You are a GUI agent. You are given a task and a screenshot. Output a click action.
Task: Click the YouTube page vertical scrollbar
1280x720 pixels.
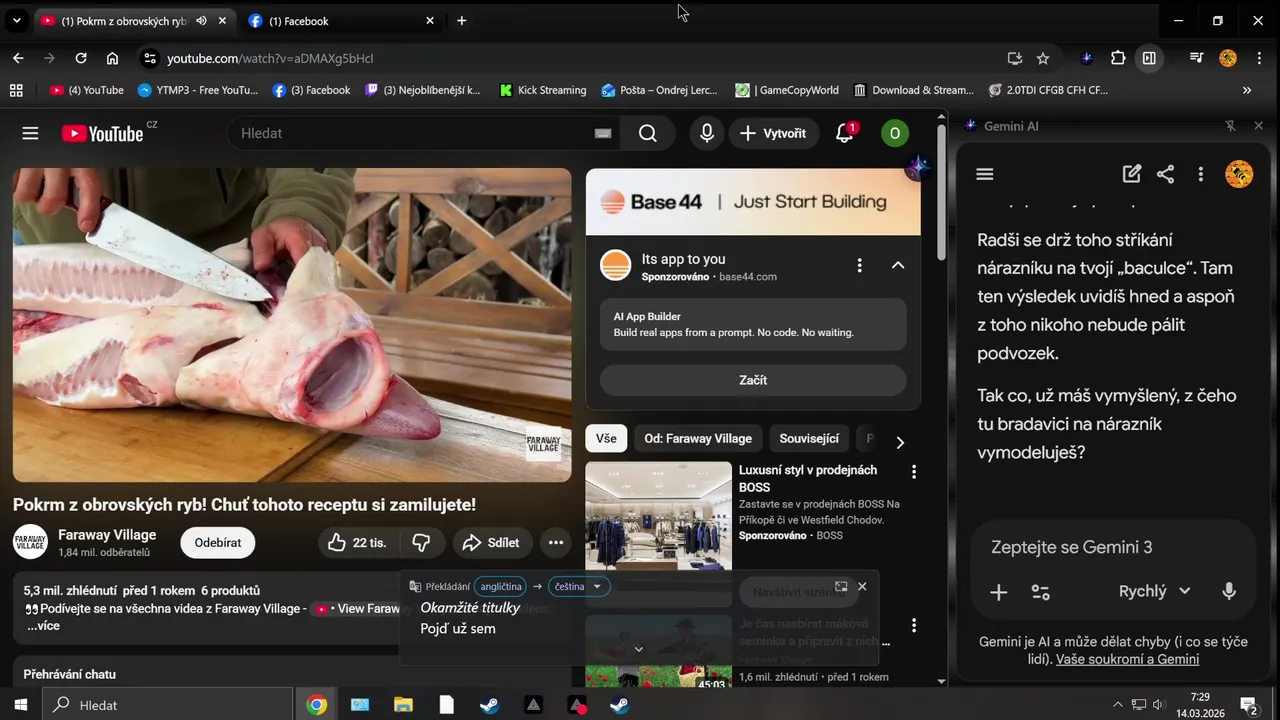[941, 190]
